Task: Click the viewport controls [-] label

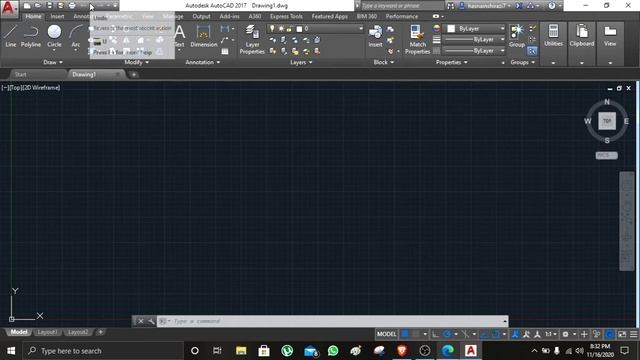Action: [5, 87]
